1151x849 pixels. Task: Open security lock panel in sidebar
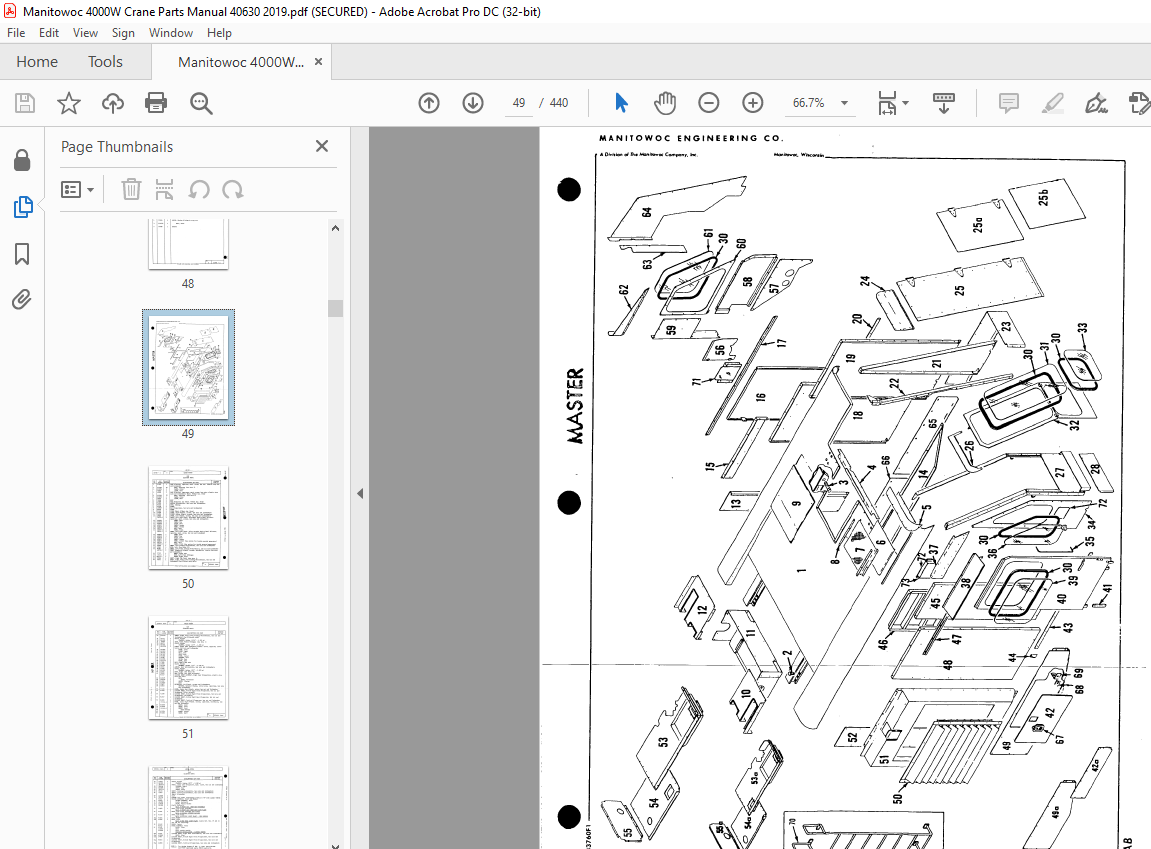click(x=22, y=160)
